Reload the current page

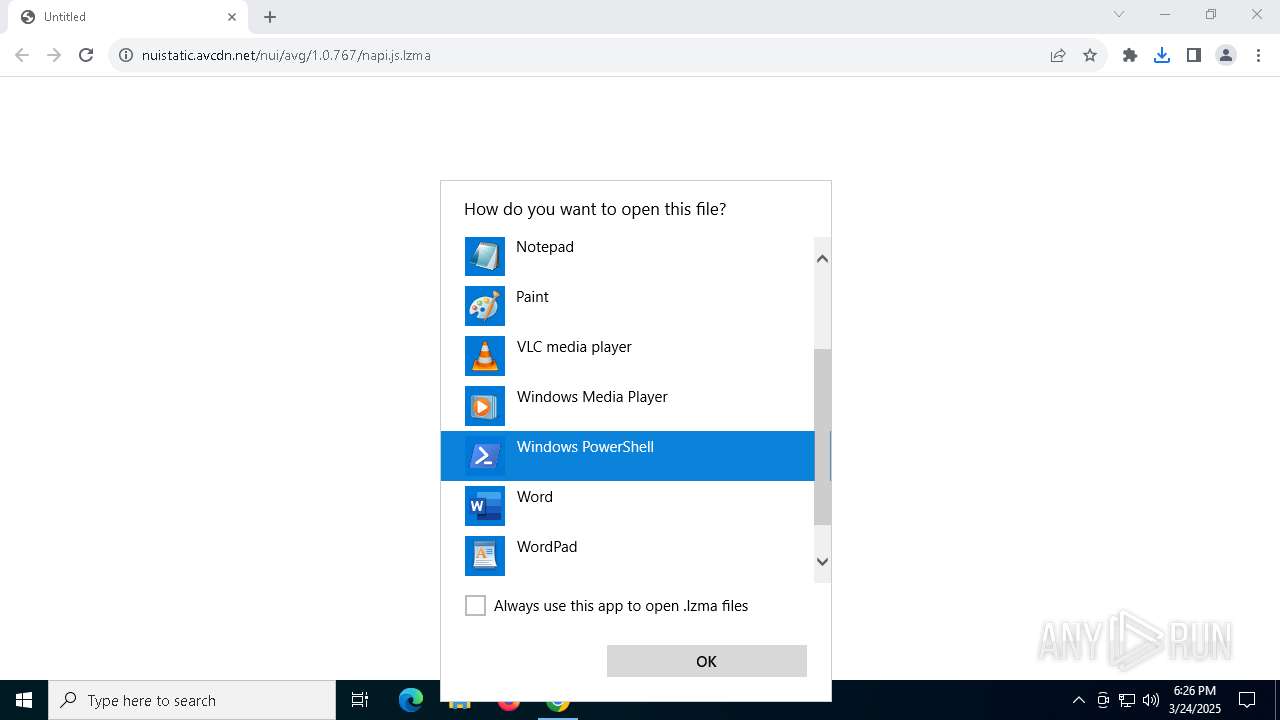click(x=86, y=55)
